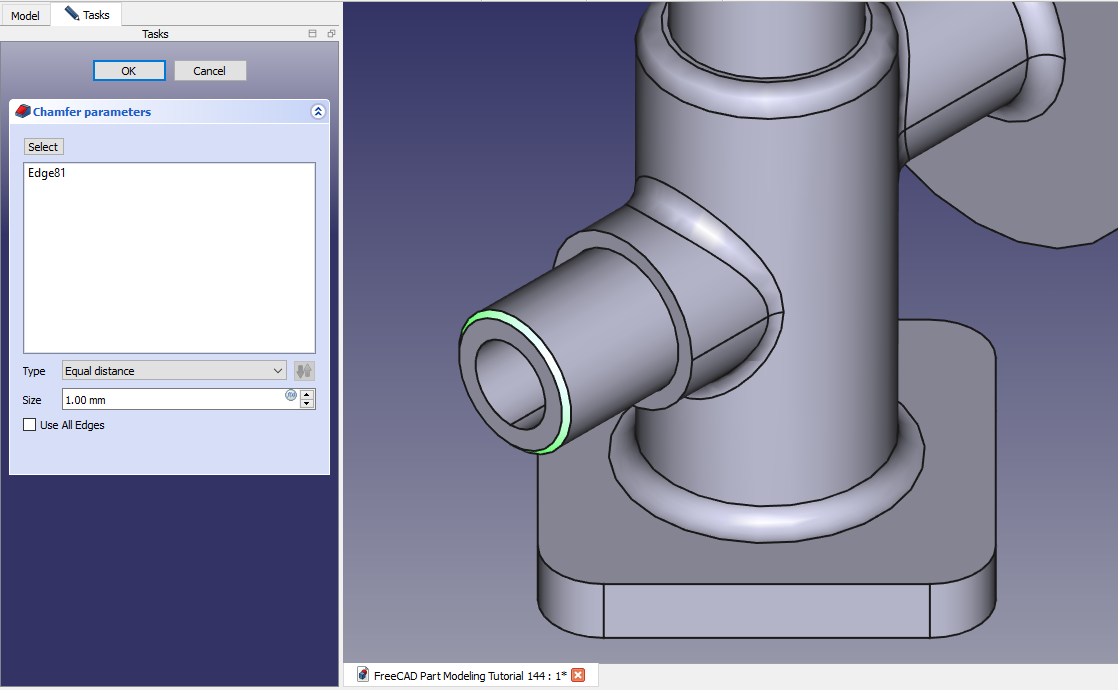Enable the Use All Edges checkbox
The width and height of the screenshot is (1118, 690).
[30, 425]
